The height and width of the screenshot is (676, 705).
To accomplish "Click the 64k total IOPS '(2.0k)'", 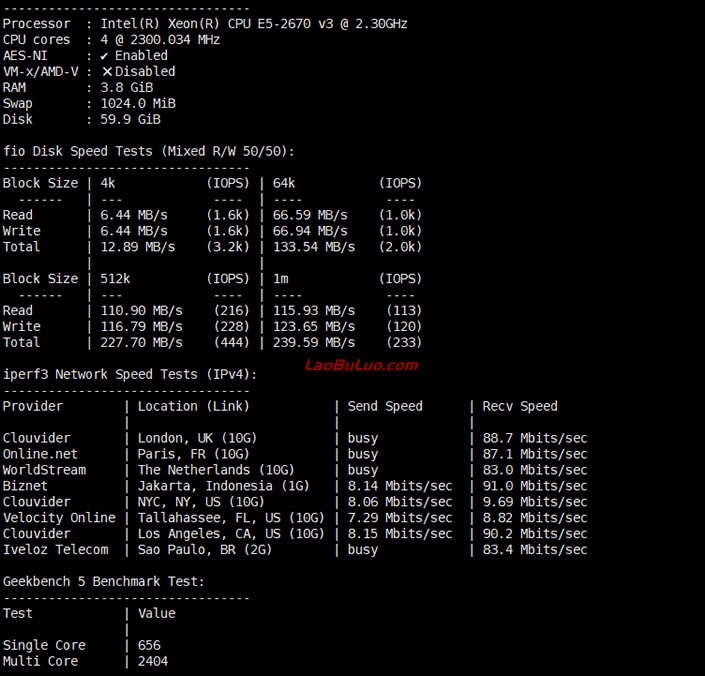I will pos(400,247).
